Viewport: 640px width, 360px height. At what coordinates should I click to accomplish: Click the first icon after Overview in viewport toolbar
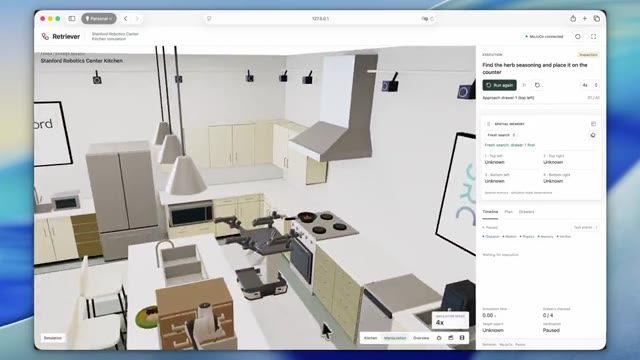pyautogui.click(x=439, y=338)
